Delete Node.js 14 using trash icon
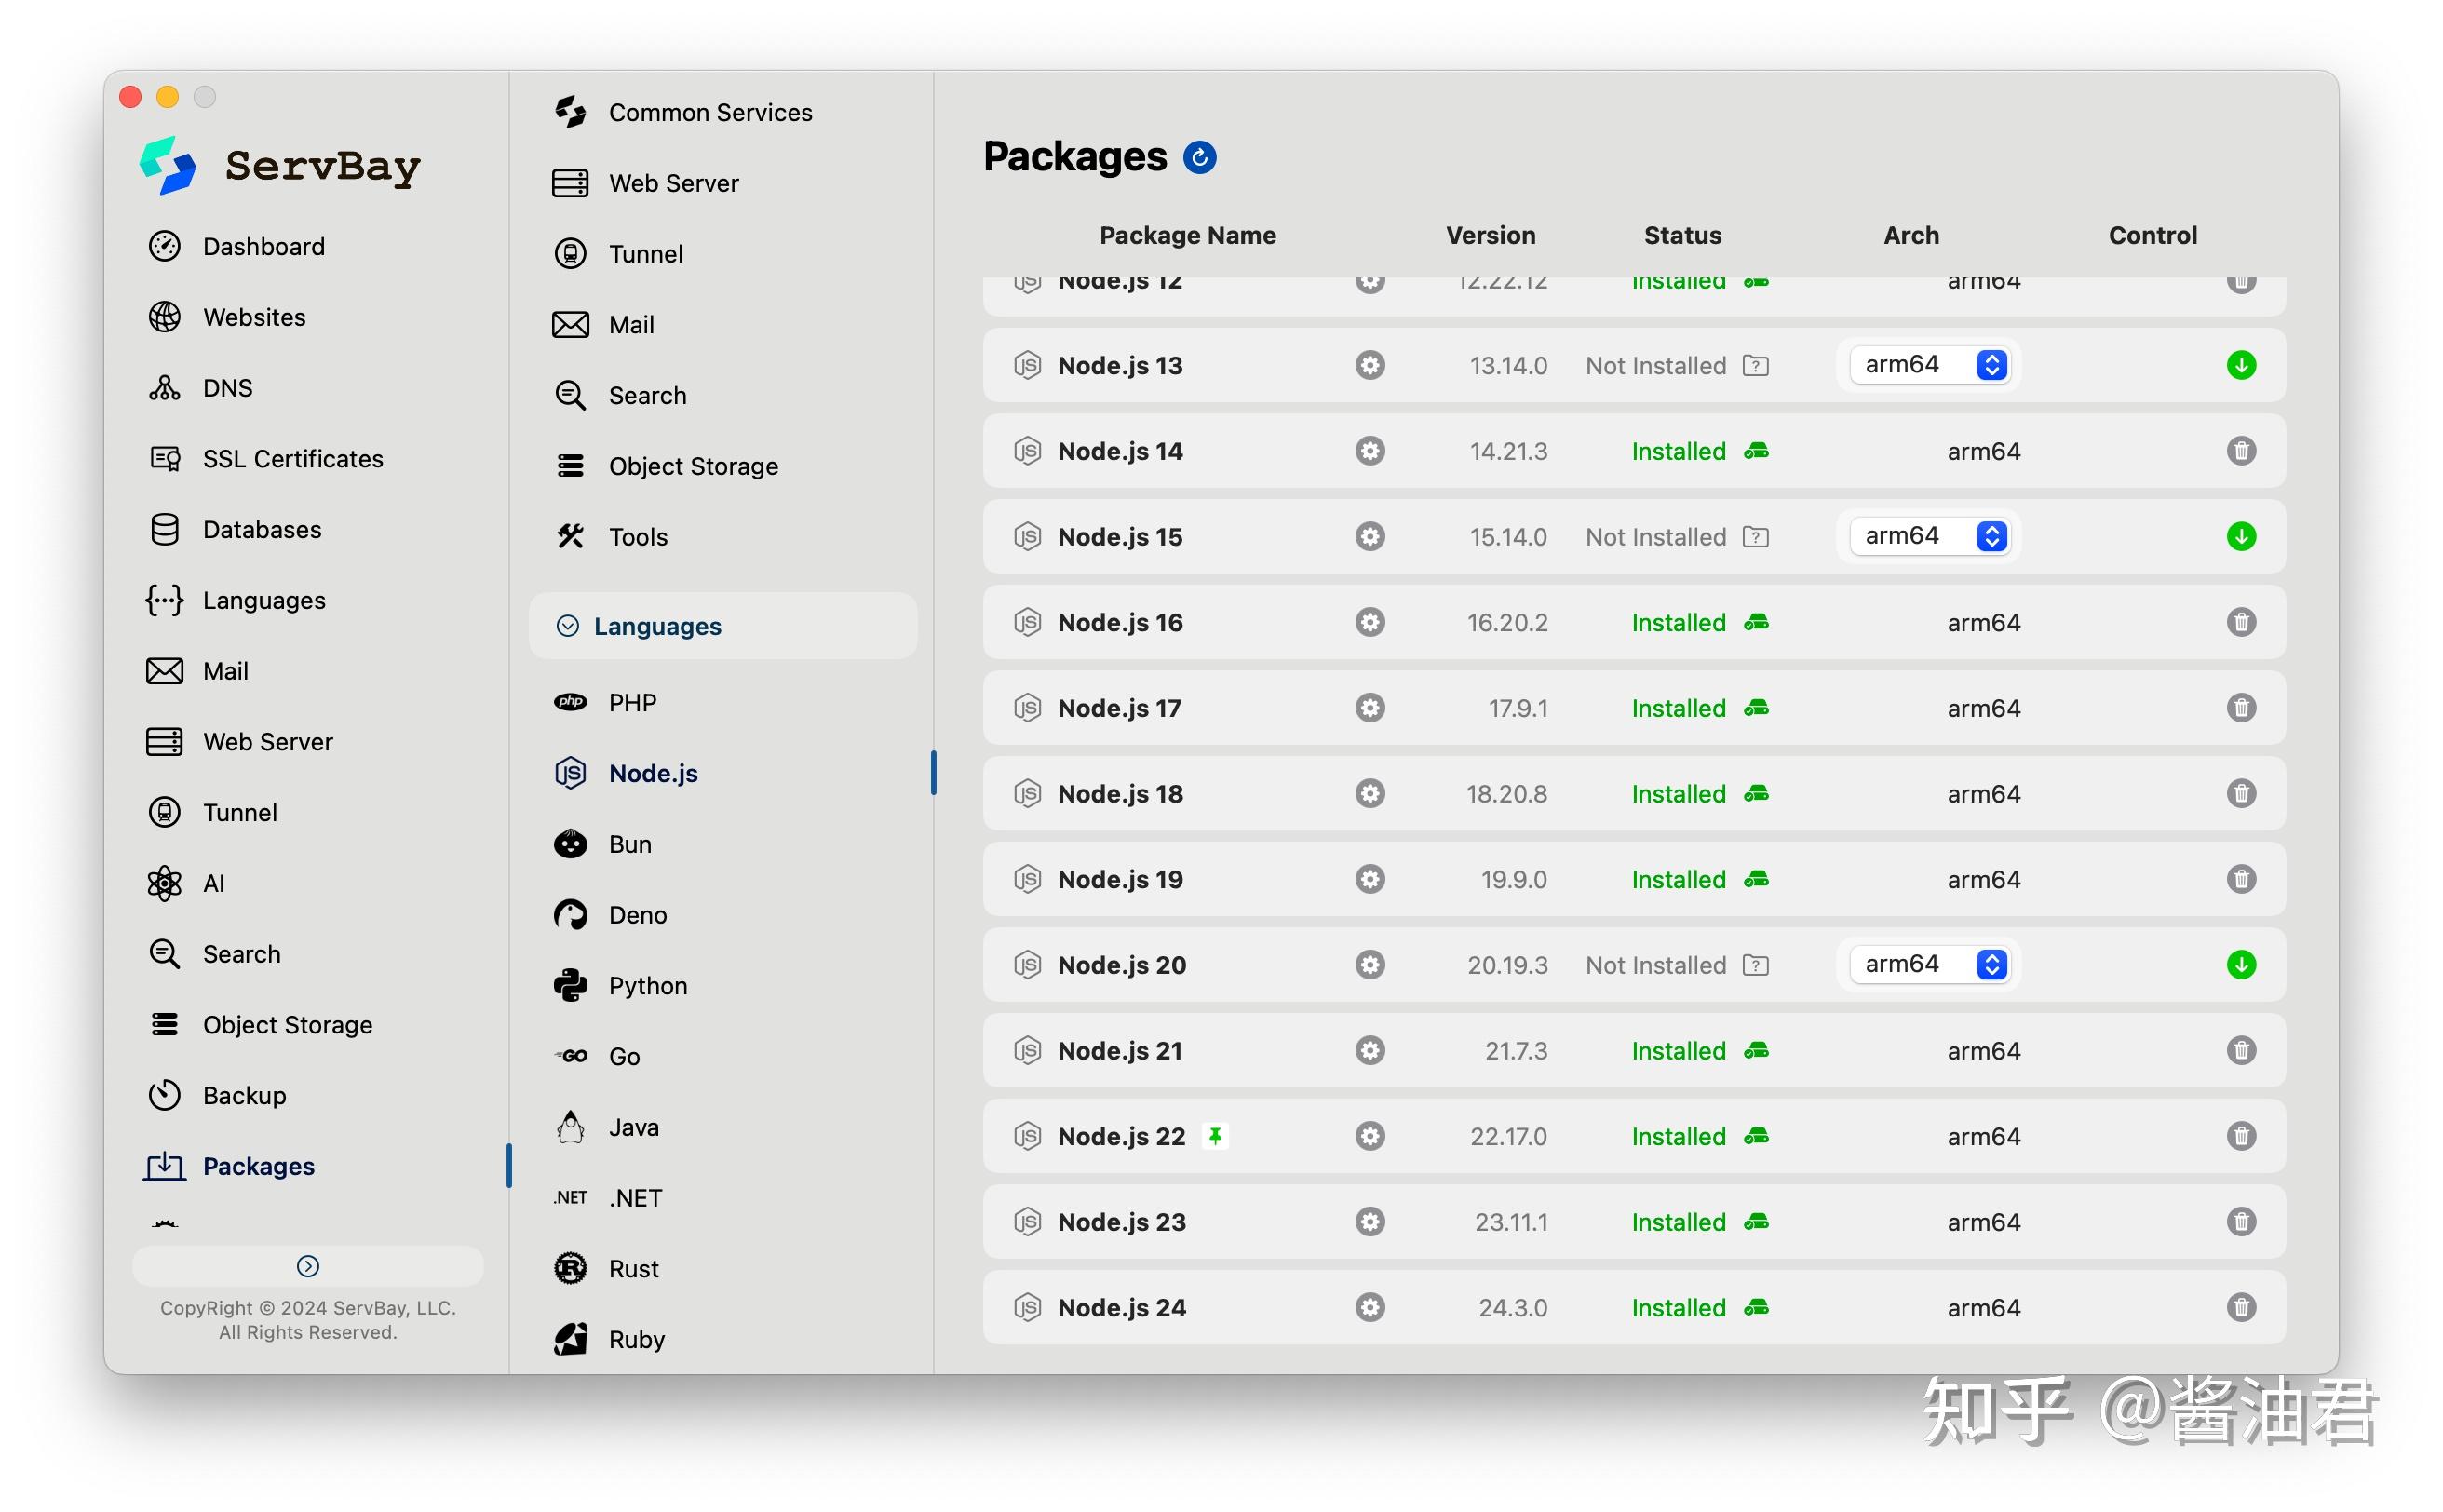 pyautogui.click(x=2240, y=451)
